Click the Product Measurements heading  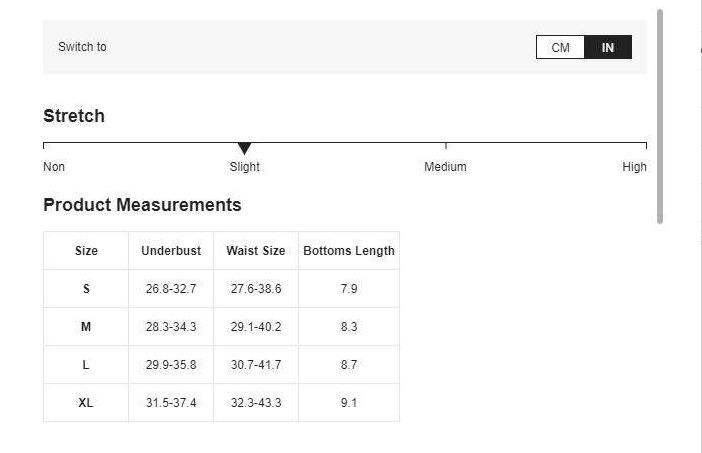click(x=142, y=205)
